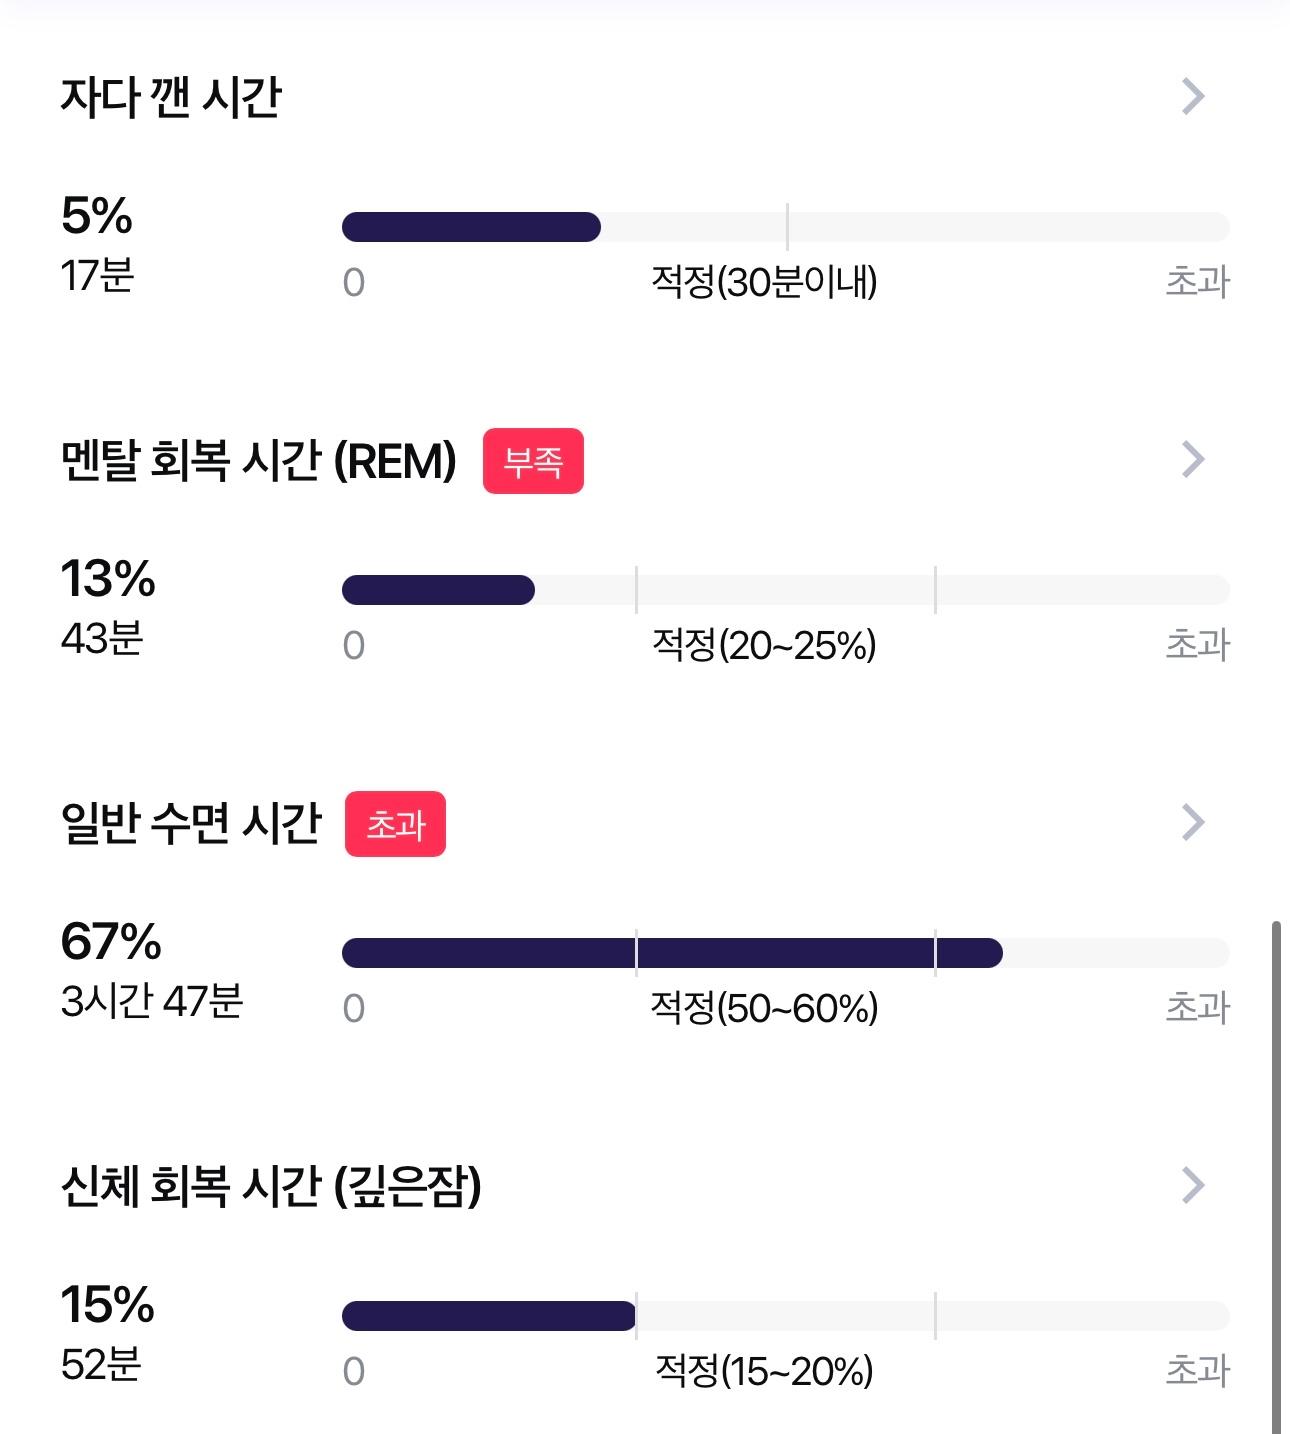Tap the 부족 badge beside REM
Screen dimensions: 1290x1434
pyautogui.click(x=533, y=461)
